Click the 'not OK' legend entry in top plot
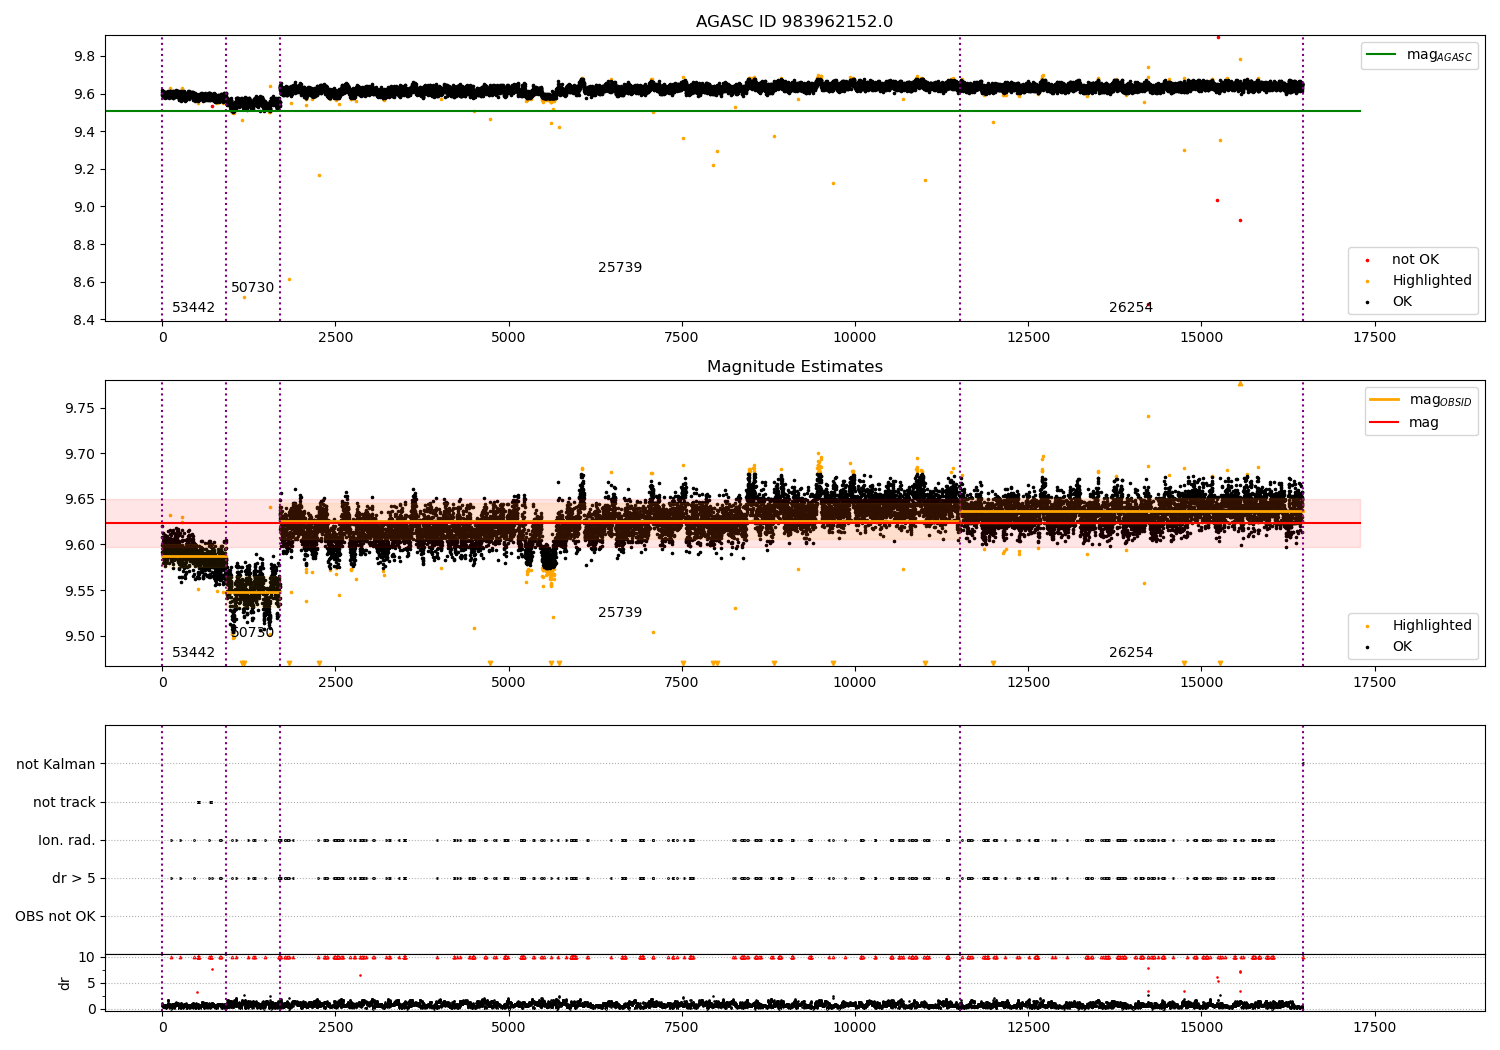This screenshot has height=1050, width=1500. pyautogui.click(x=1415, y=260)
